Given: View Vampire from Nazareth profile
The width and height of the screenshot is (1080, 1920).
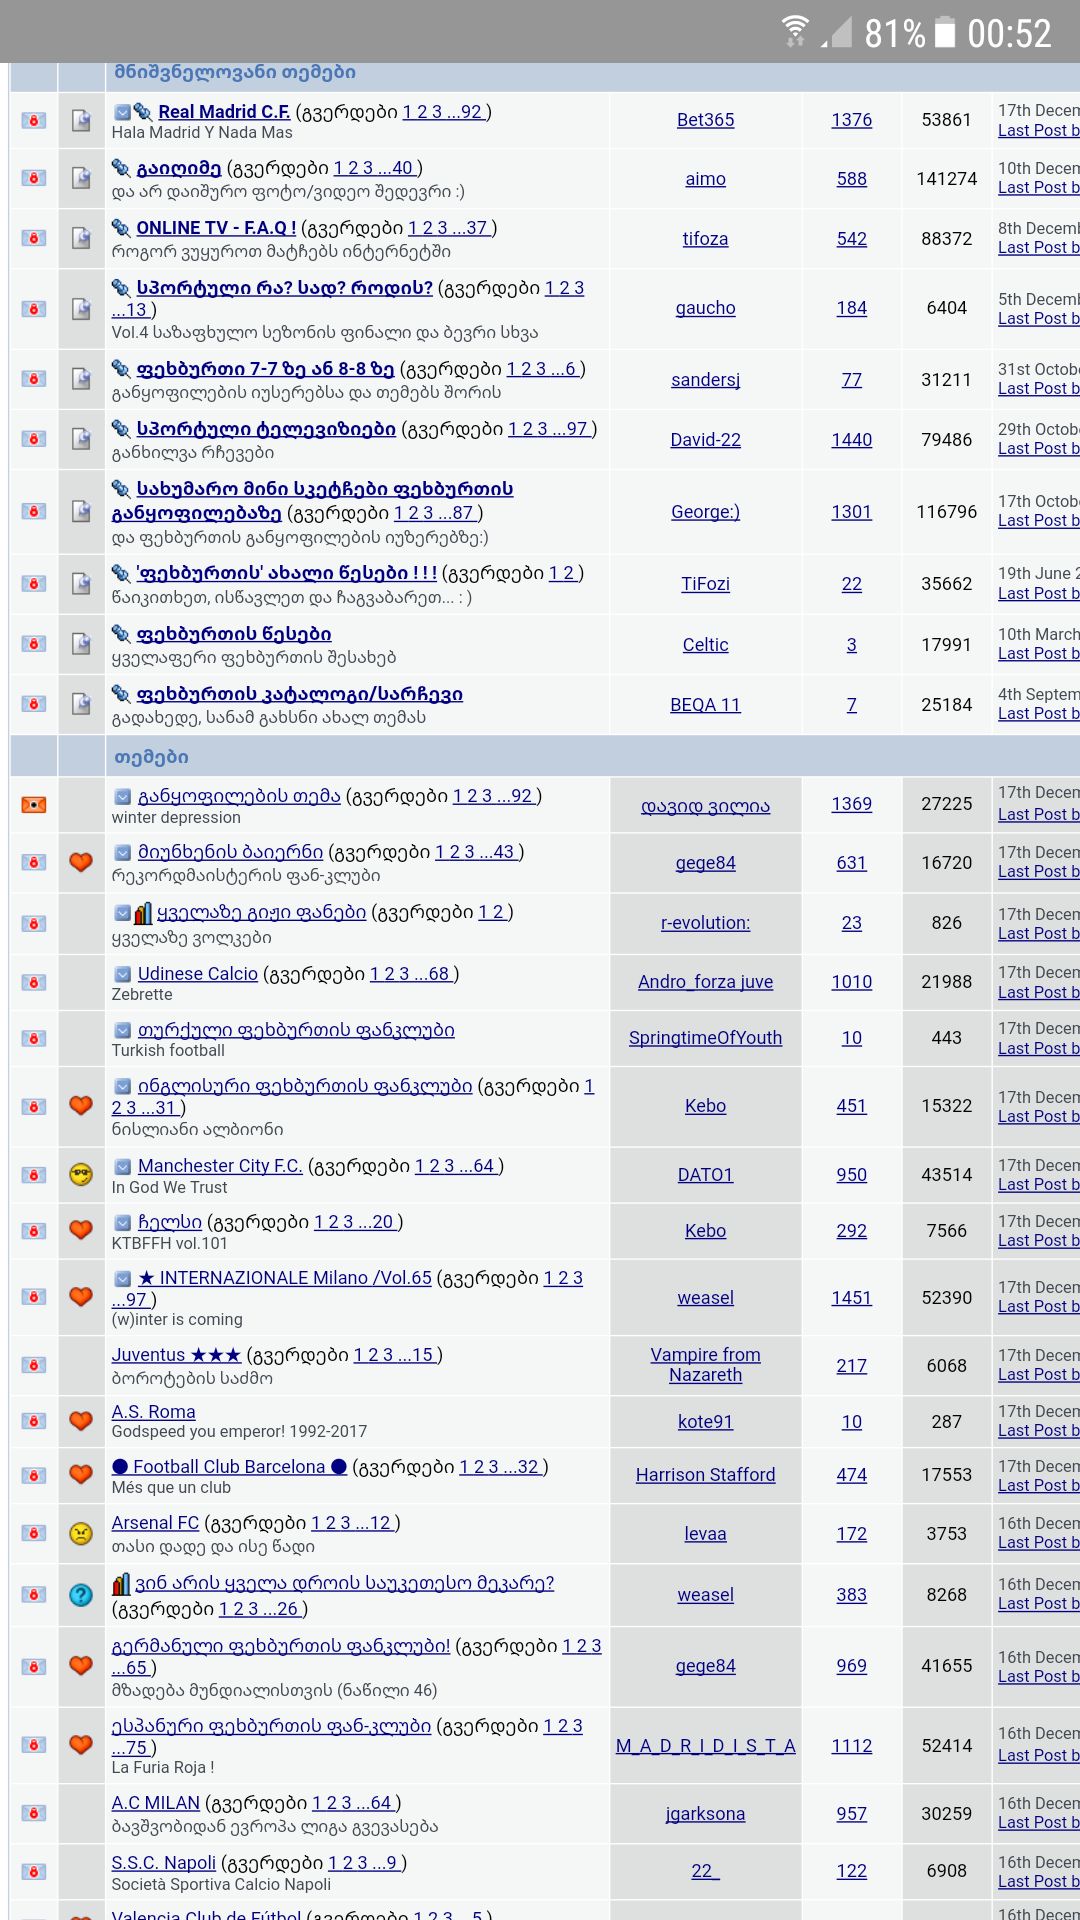Looking at the screenshot, I should click(x=705, y=1365).
